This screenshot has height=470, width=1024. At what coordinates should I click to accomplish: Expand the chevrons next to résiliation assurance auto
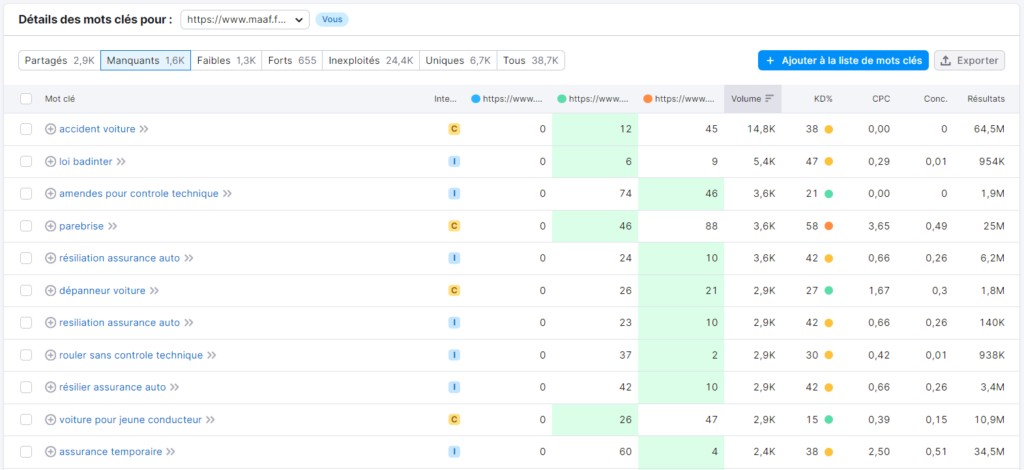tap(189, 258)
